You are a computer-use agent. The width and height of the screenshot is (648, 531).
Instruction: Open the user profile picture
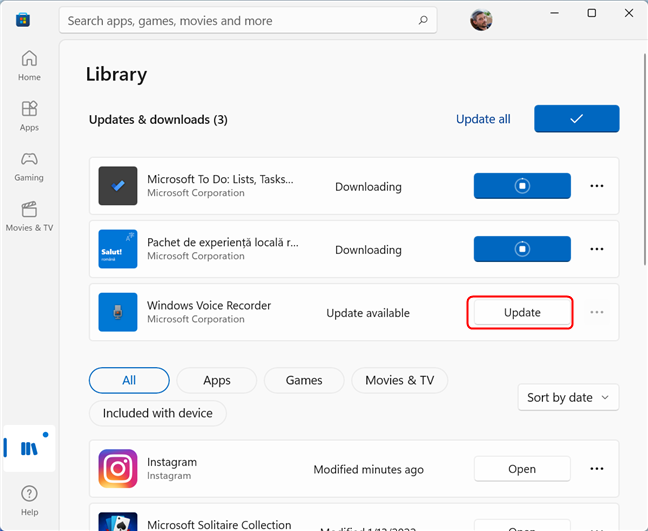pyautogui.click(x=481, y=20)
